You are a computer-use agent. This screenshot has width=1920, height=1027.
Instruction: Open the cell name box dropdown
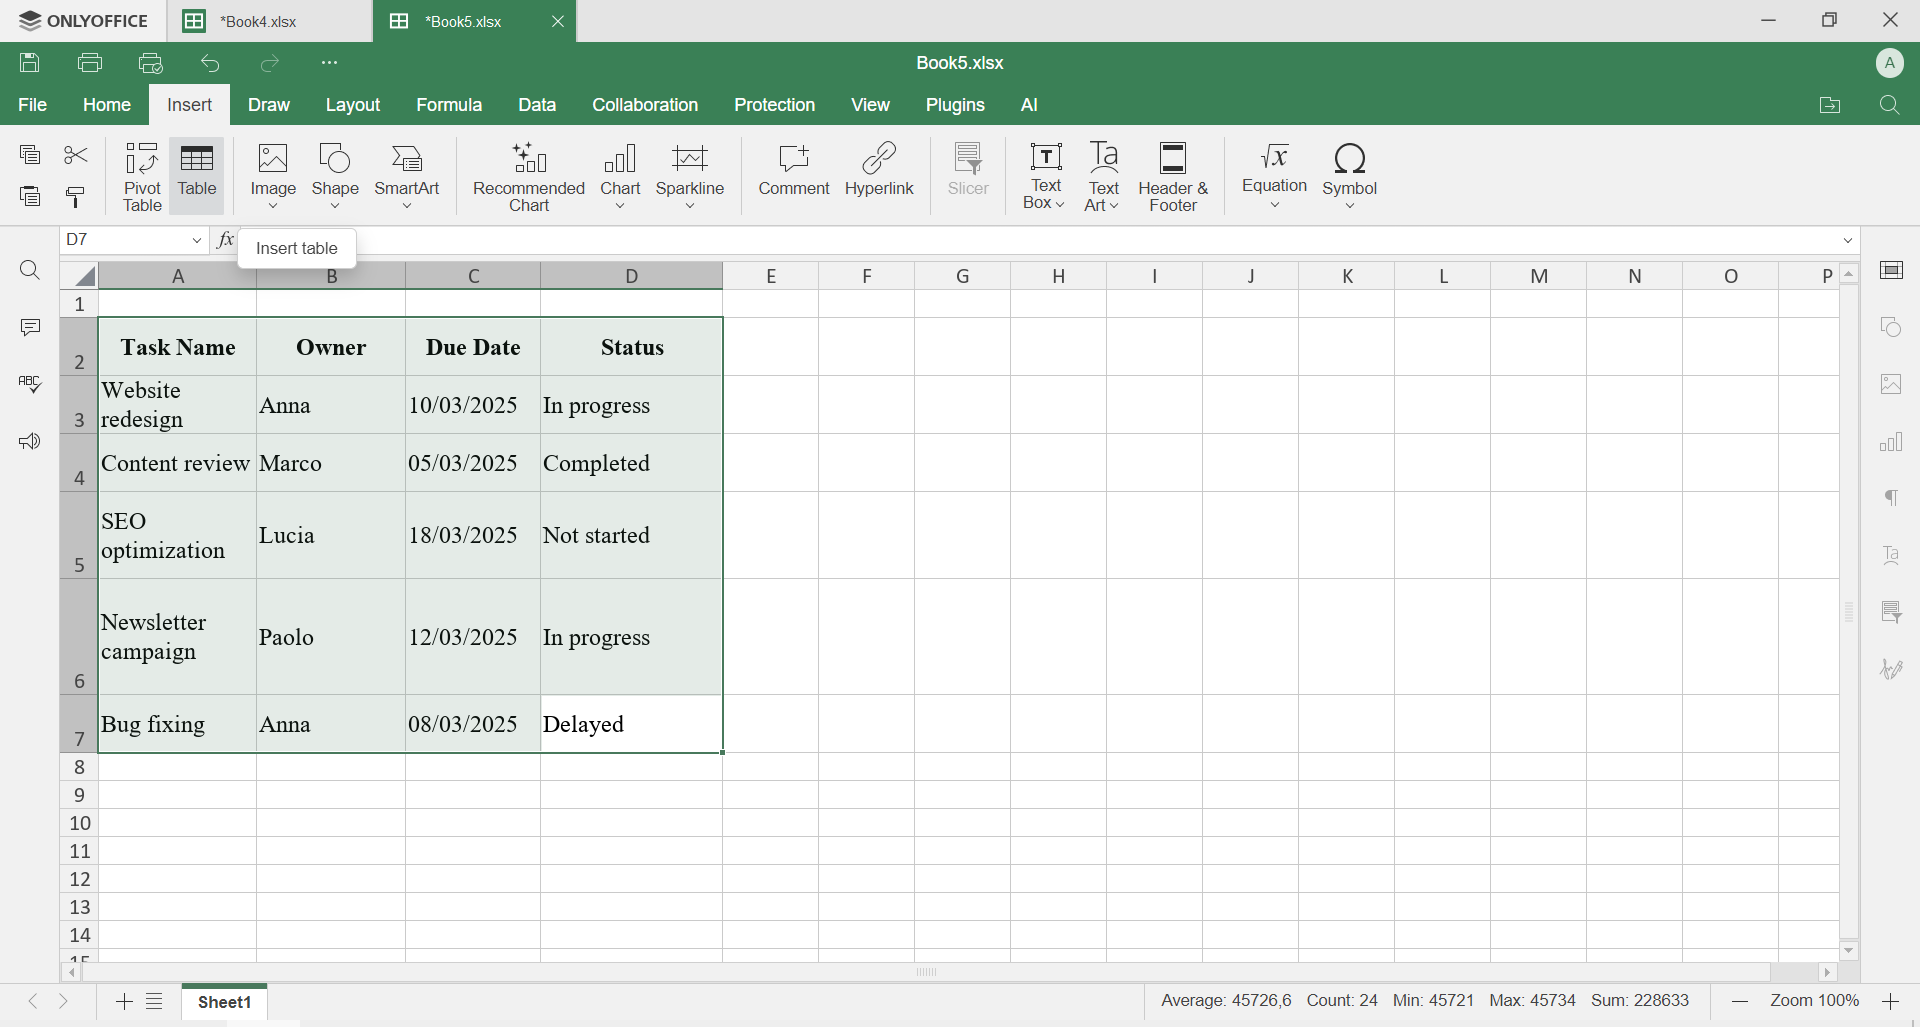click(x=197, y=240)
